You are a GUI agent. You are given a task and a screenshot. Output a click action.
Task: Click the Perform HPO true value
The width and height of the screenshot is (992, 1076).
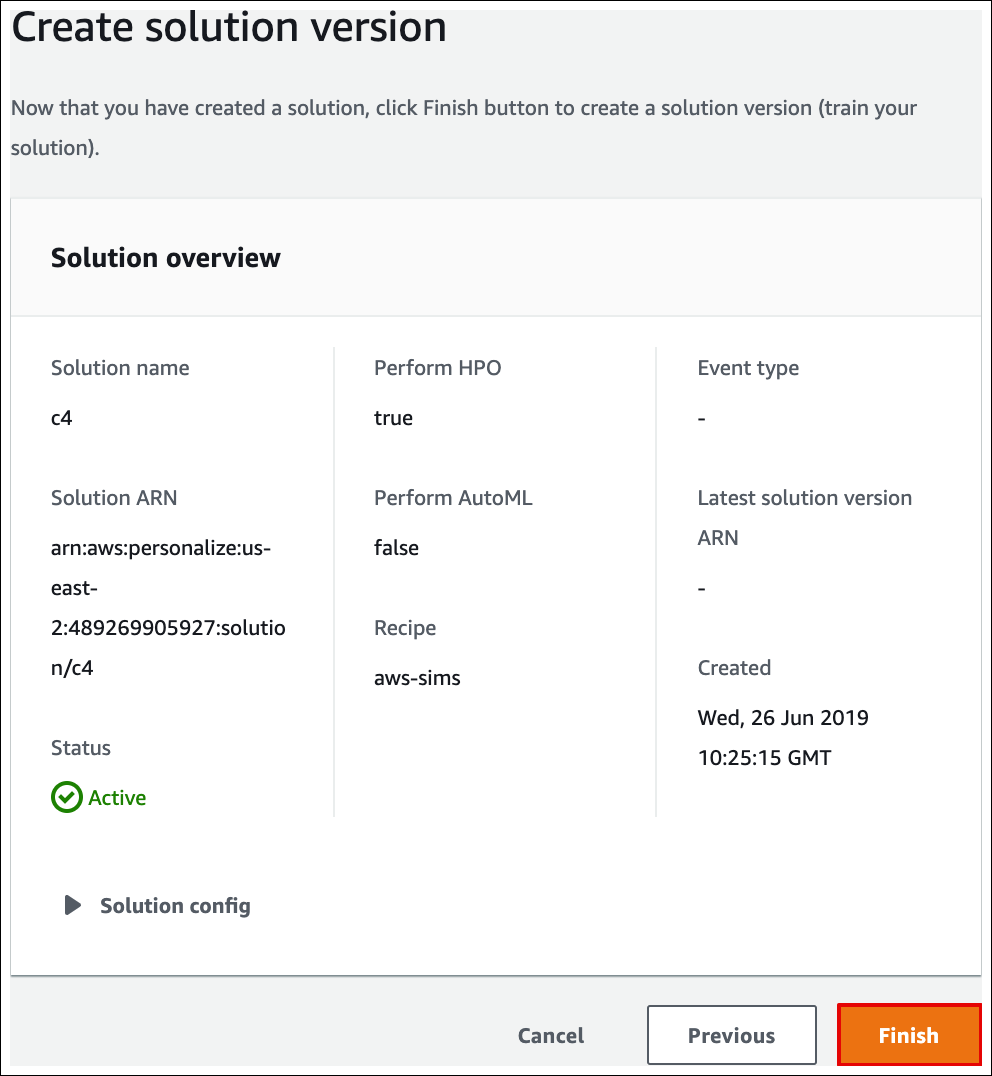[x=393, y=418]
